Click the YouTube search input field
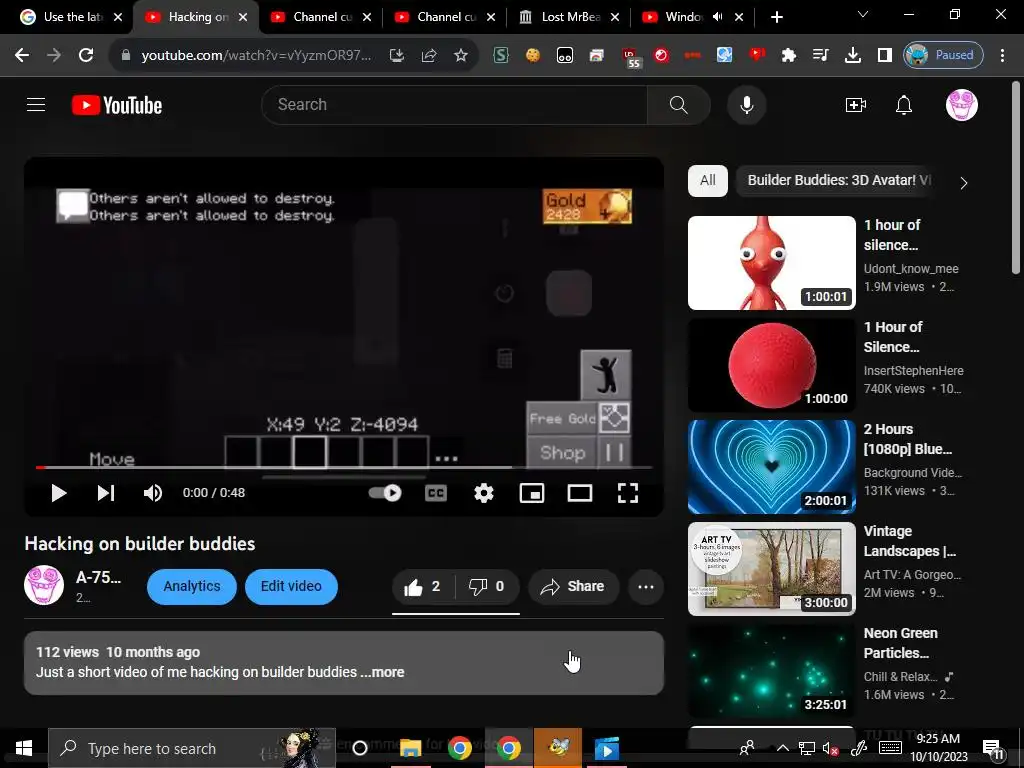This screenshot has height=768, width=1024. (x=455, y=104)
